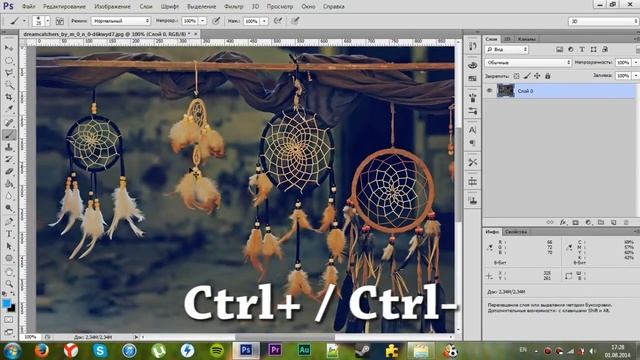Click the zoom percentage field in status bar

[x=30, y=337]
